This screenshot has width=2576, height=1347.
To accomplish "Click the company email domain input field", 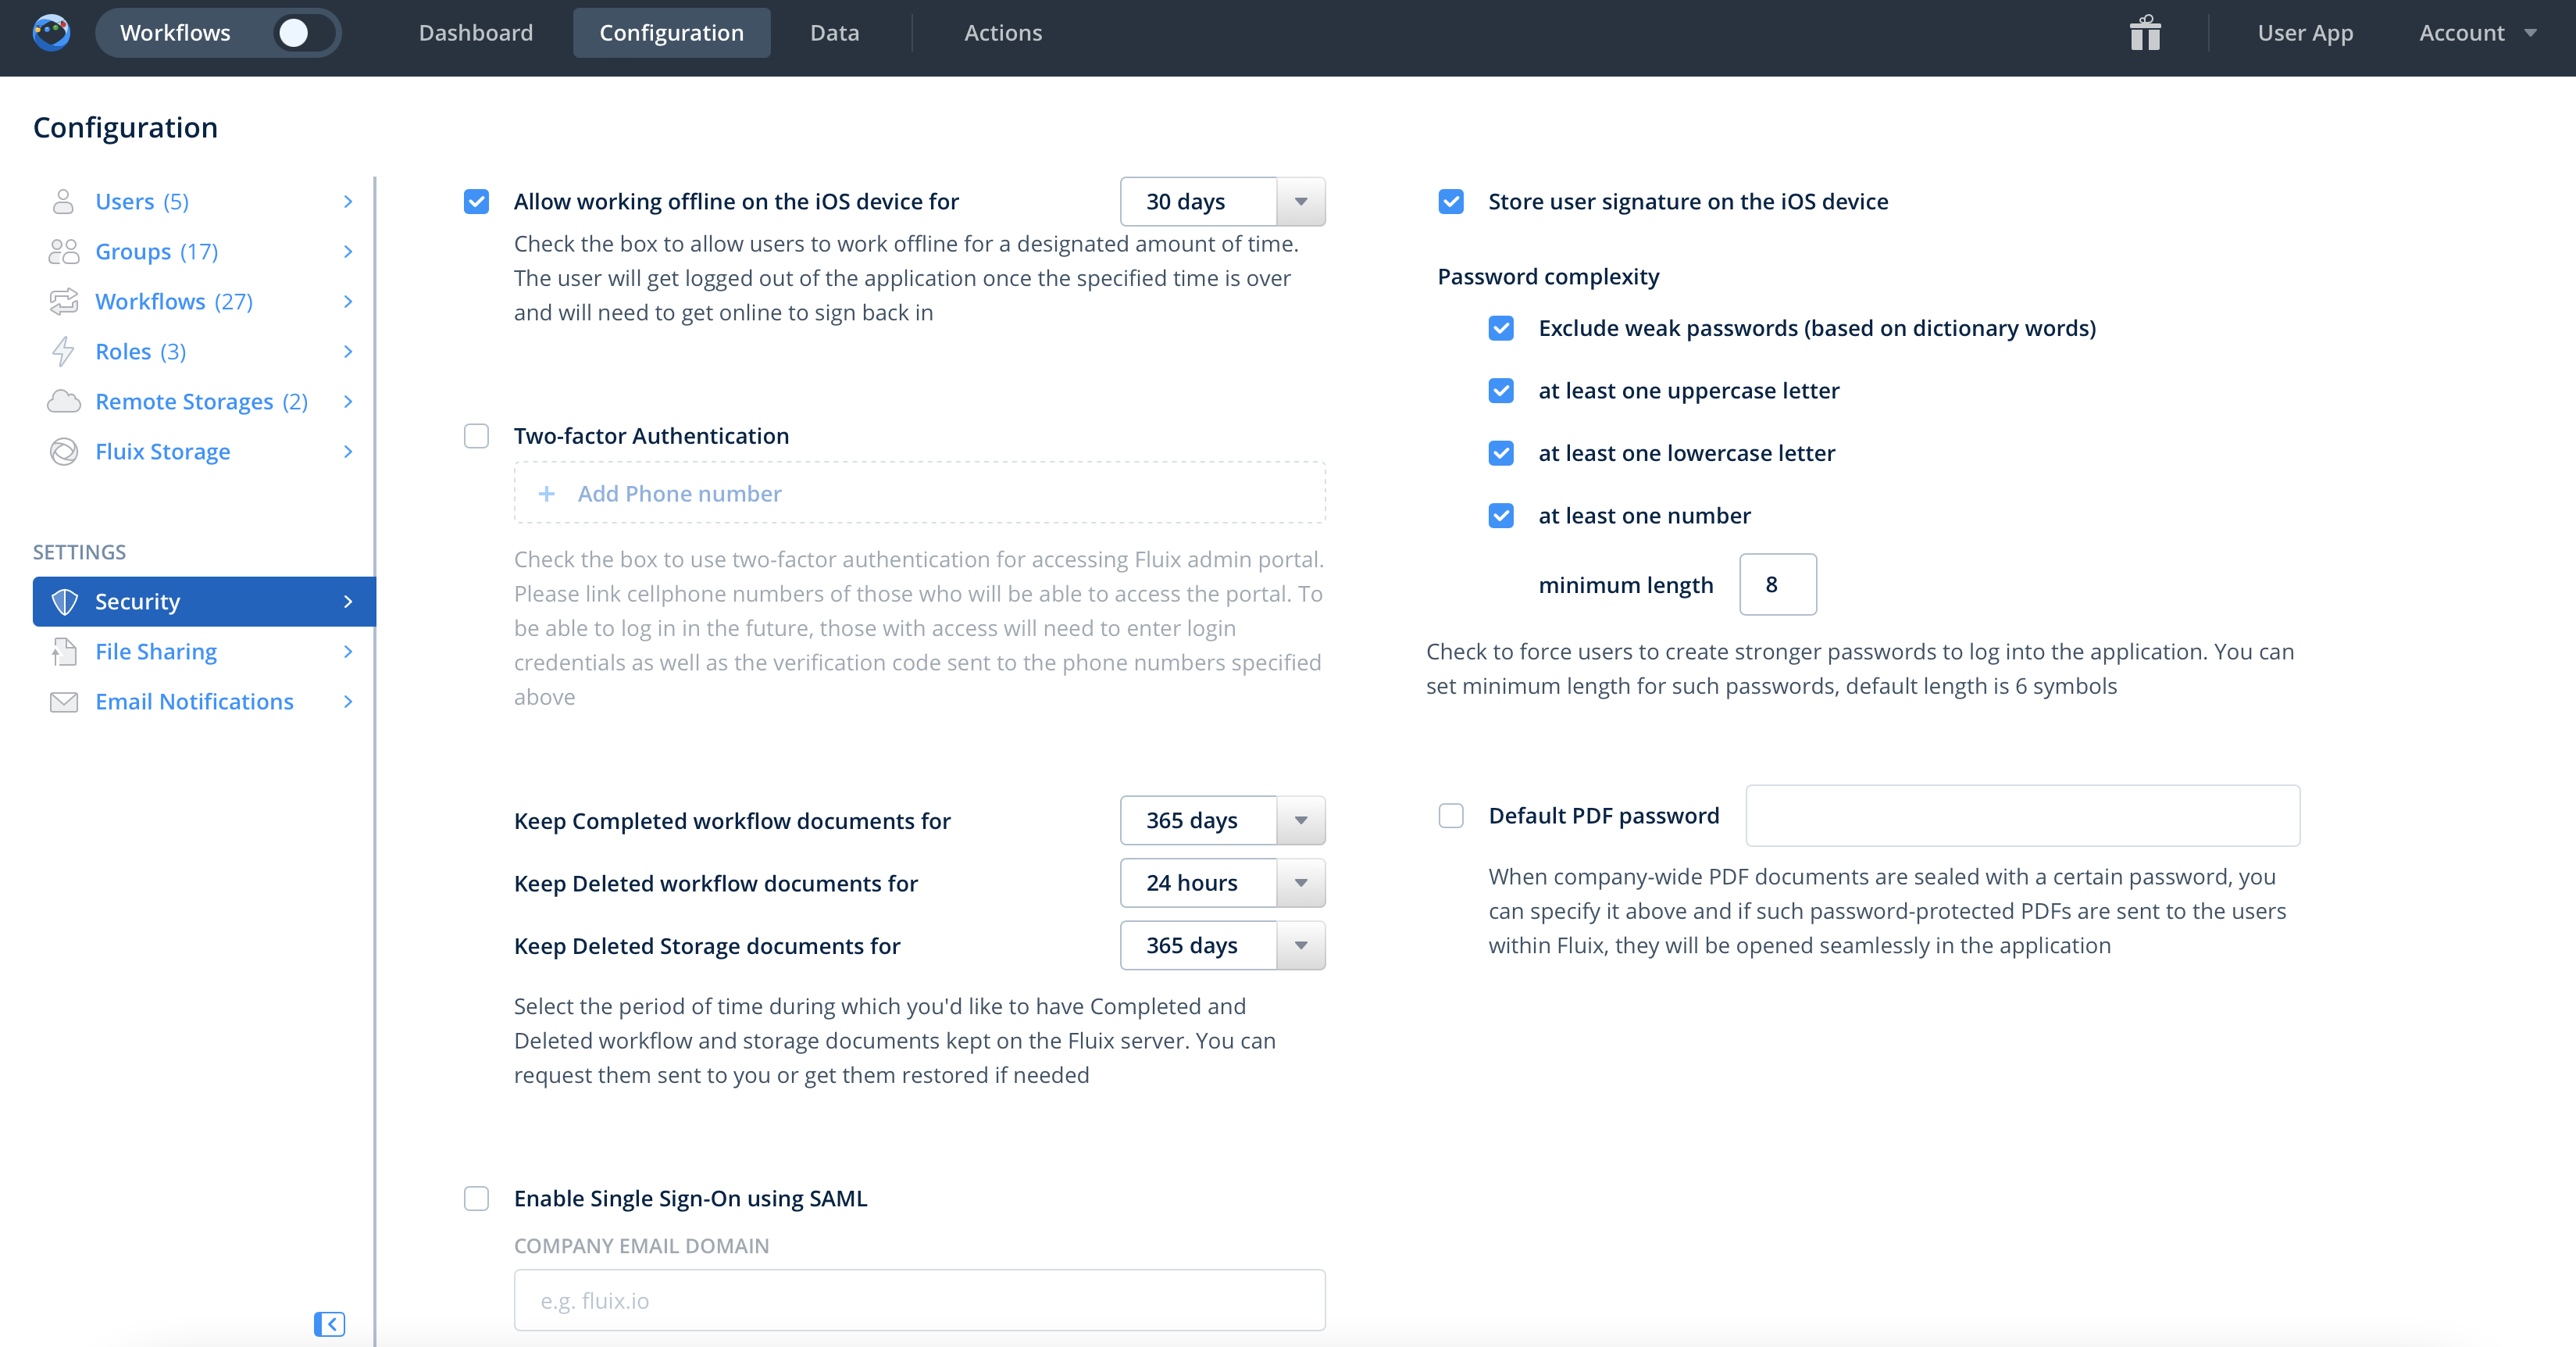I will pyautogui.click(x=919, y=1300).
